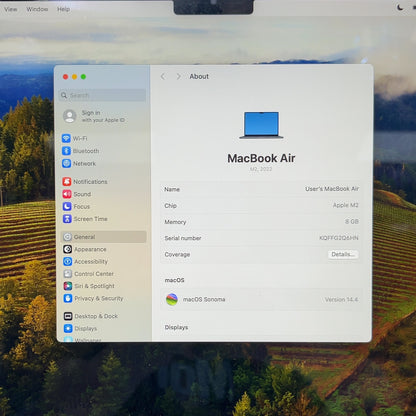
Task: Open the Help menu
Action: point(63,9)
